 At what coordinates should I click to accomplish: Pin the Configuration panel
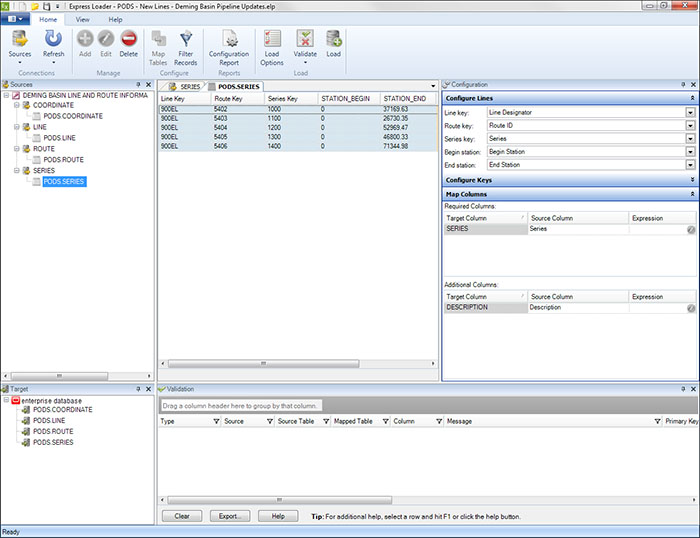coord(683,84)
